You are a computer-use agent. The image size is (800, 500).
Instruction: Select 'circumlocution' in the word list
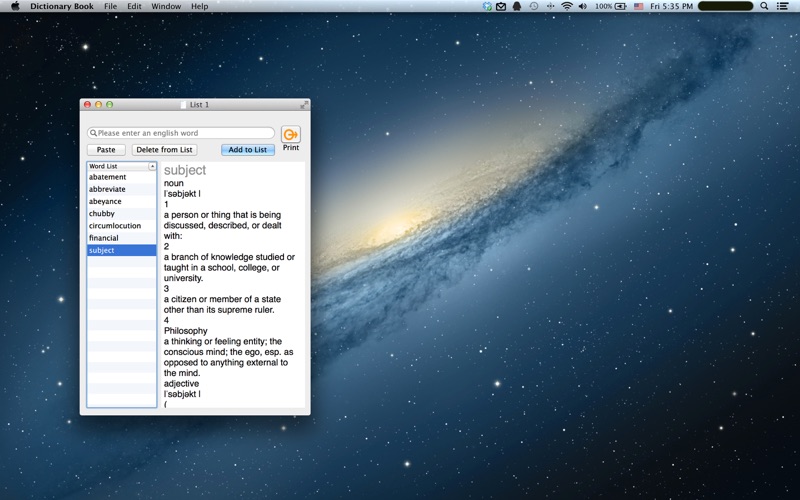(x=115, y=226)
